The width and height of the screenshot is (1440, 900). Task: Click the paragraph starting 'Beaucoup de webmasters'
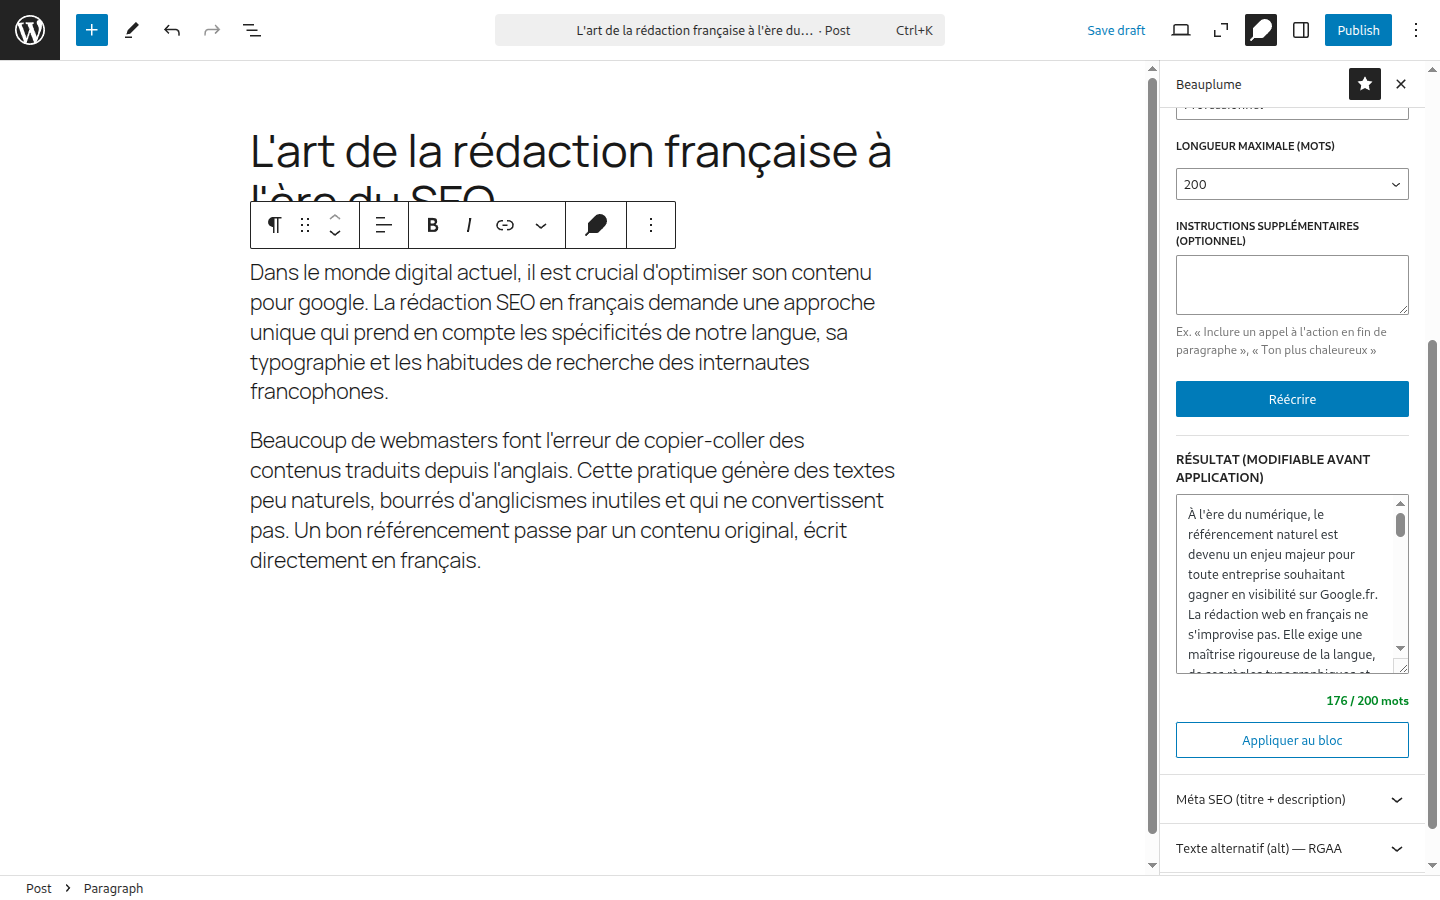click(x=572, y=500)
